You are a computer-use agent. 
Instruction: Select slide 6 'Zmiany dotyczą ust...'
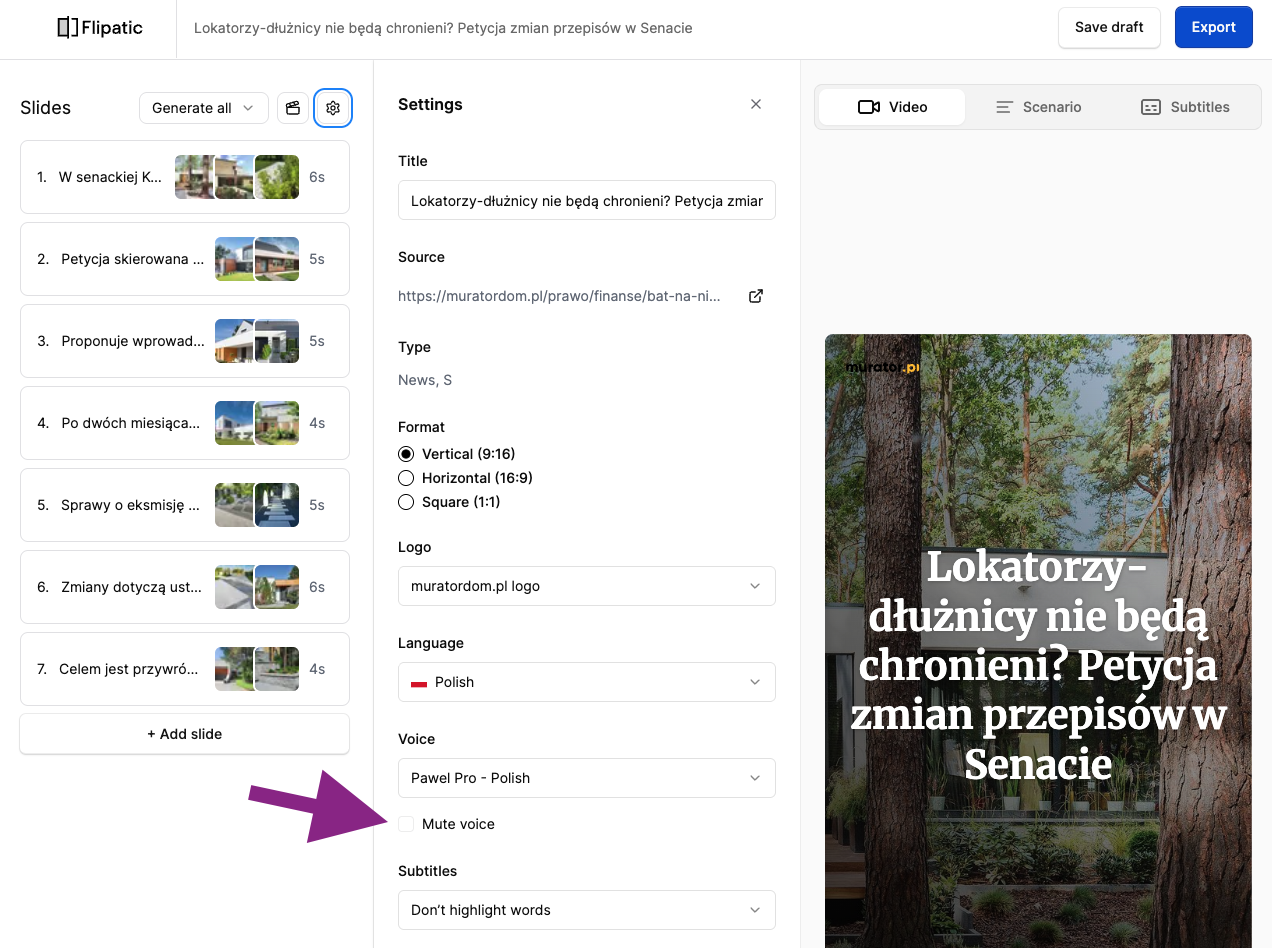(x=185, y=587)
